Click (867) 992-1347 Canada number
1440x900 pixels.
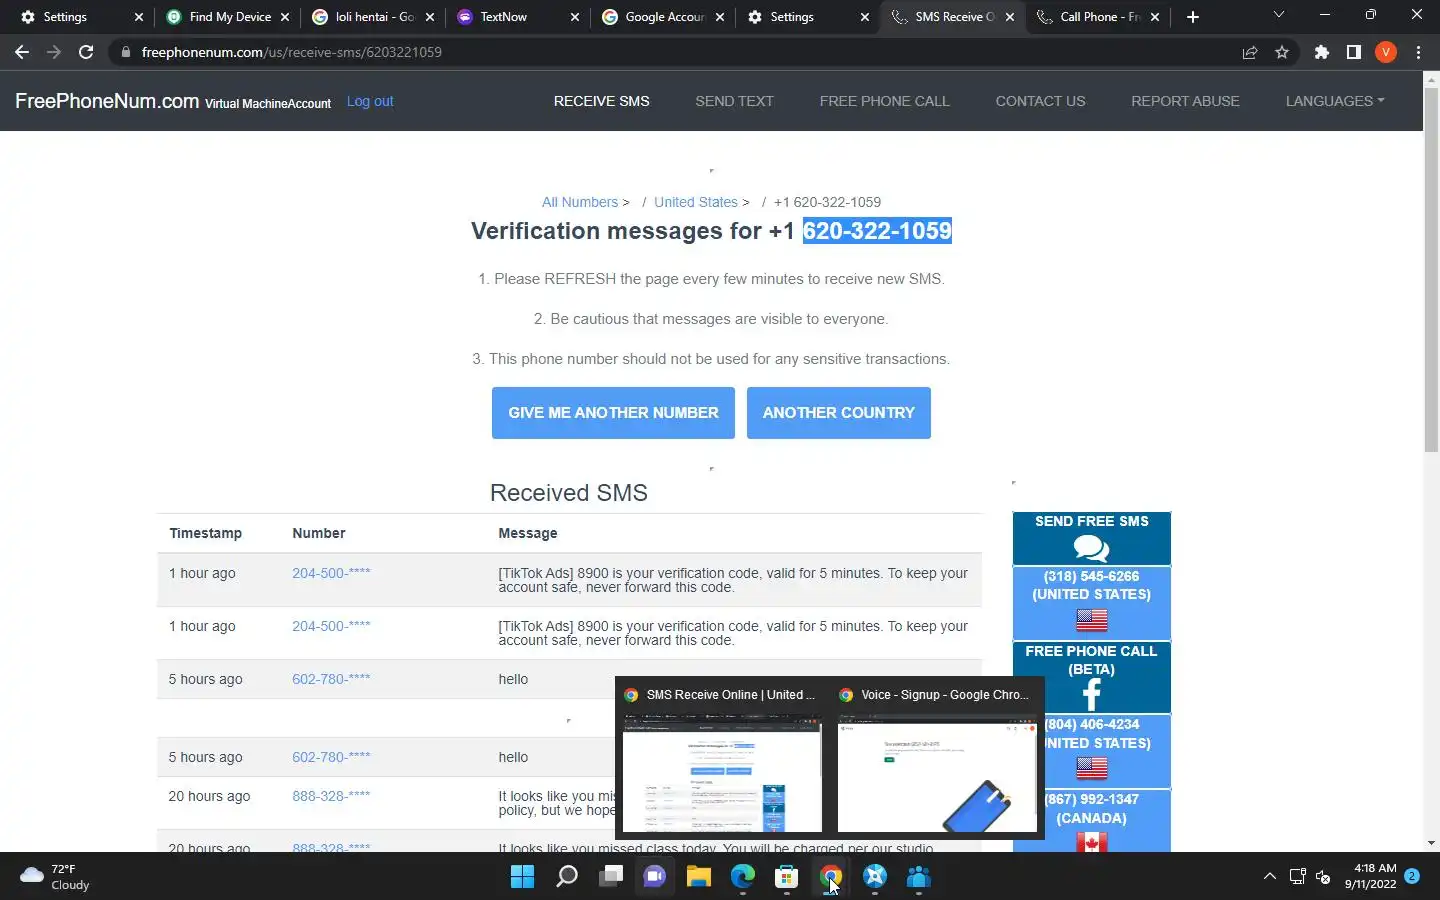[x=1091, y=808]
